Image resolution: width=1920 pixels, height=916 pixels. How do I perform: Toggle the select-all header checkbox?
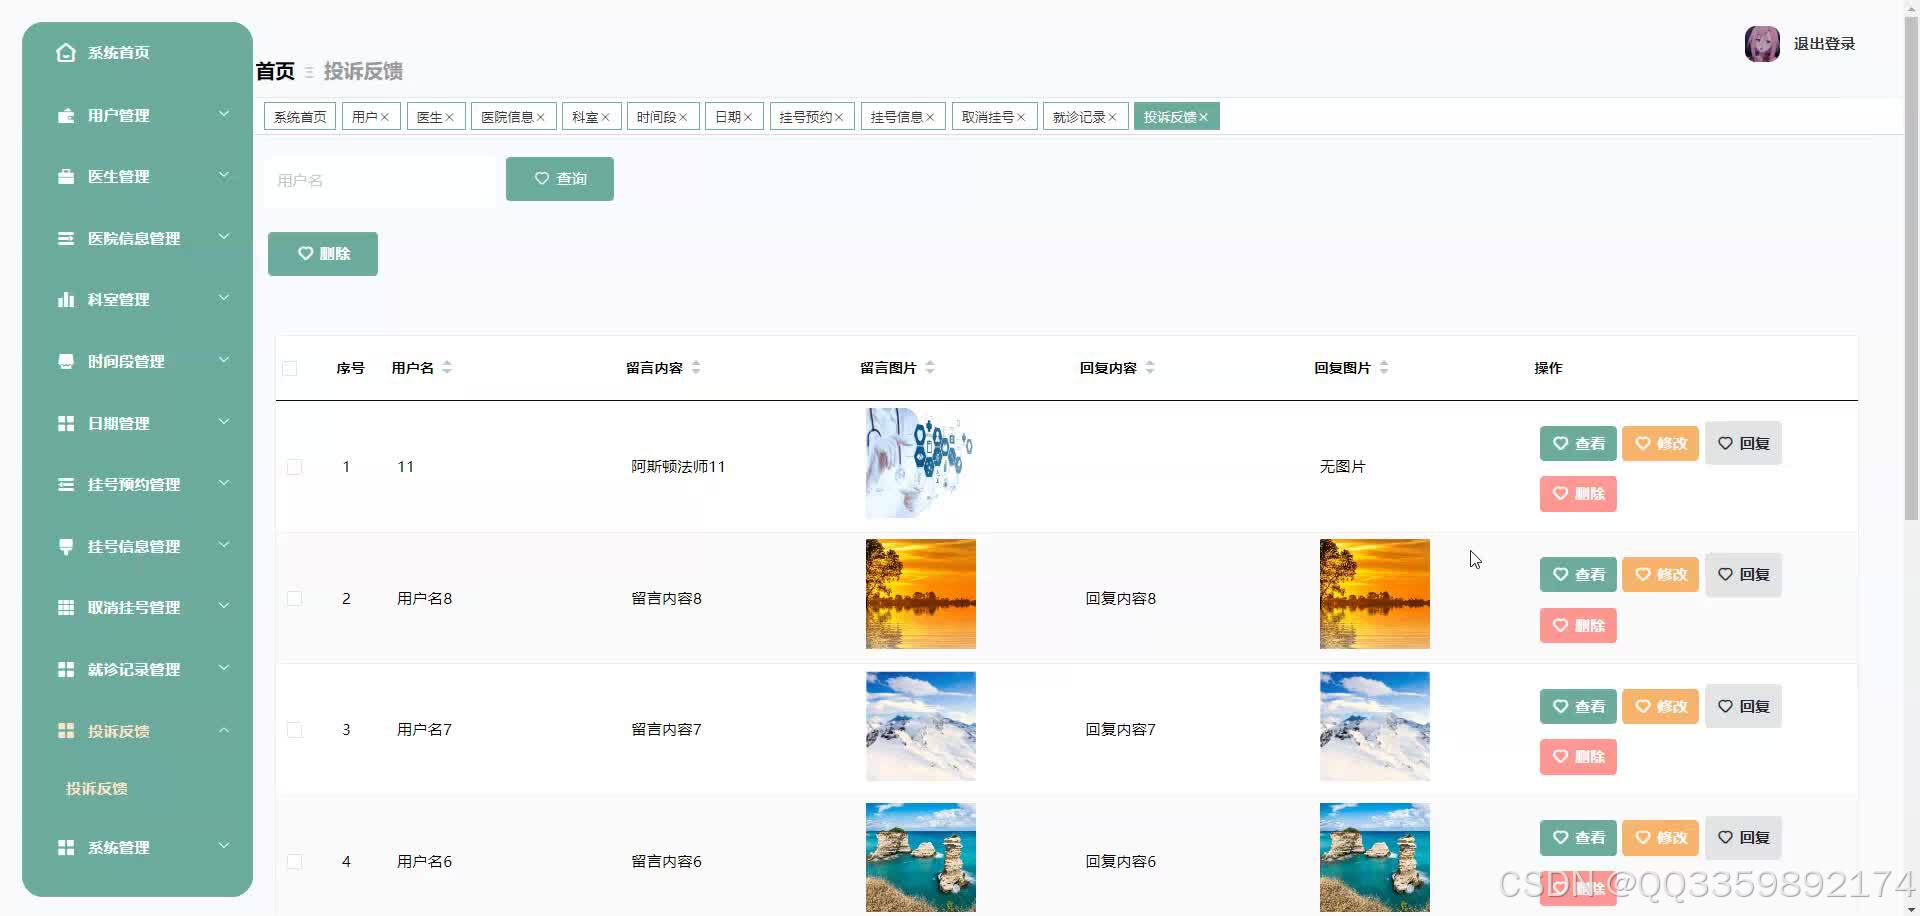(x=290, y=368)
